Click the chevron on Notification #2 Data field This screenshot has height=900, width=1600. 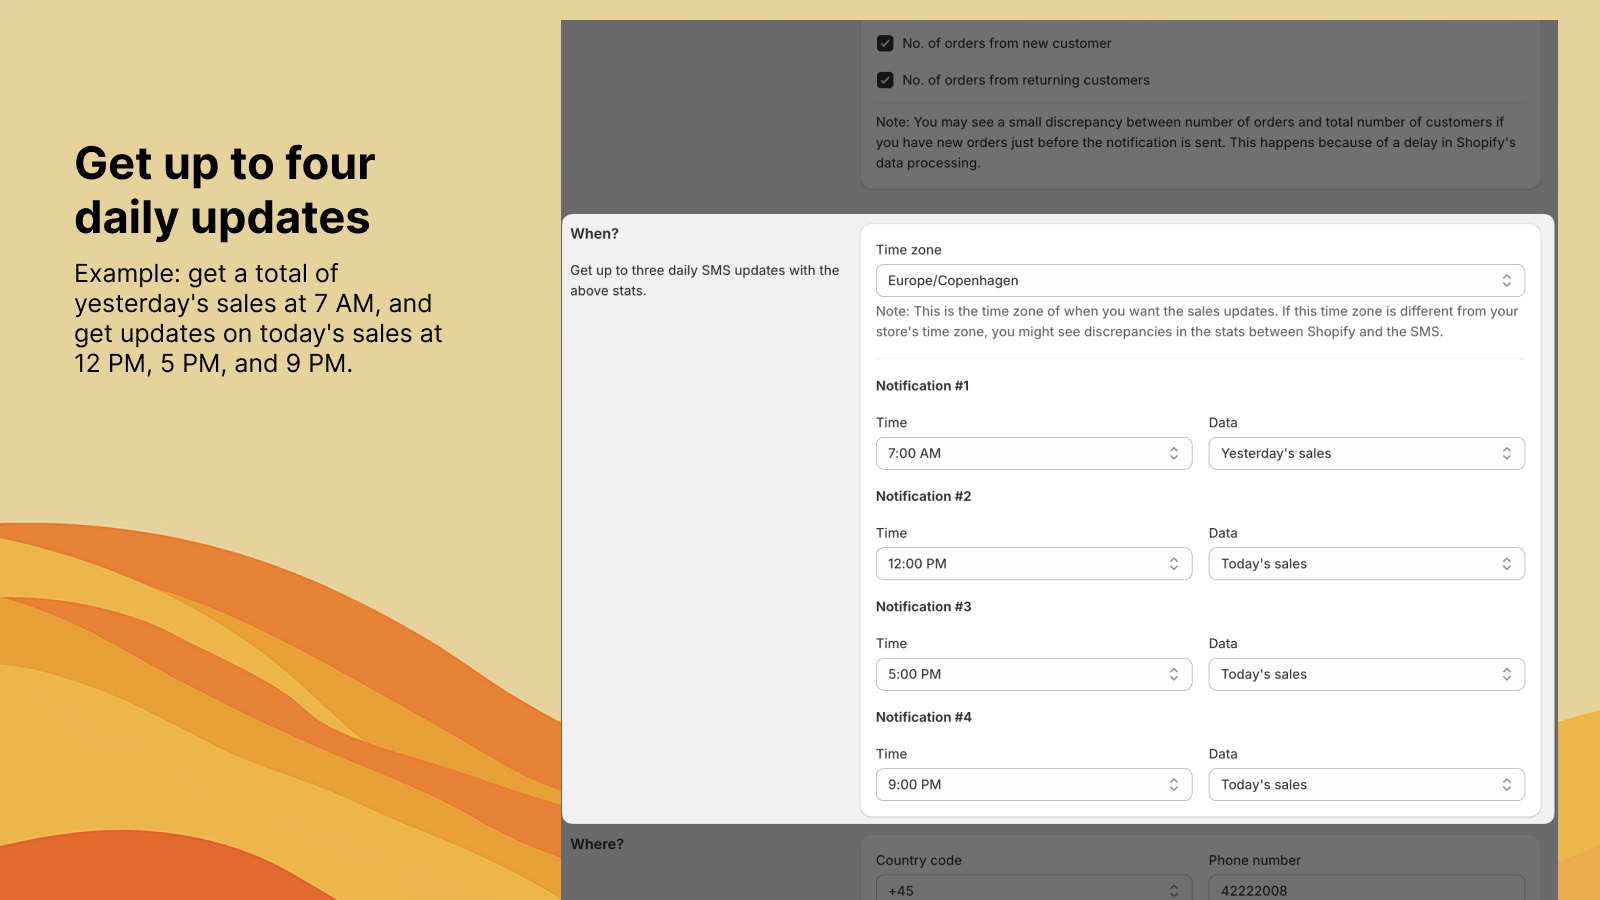[x=1507, y=563]
